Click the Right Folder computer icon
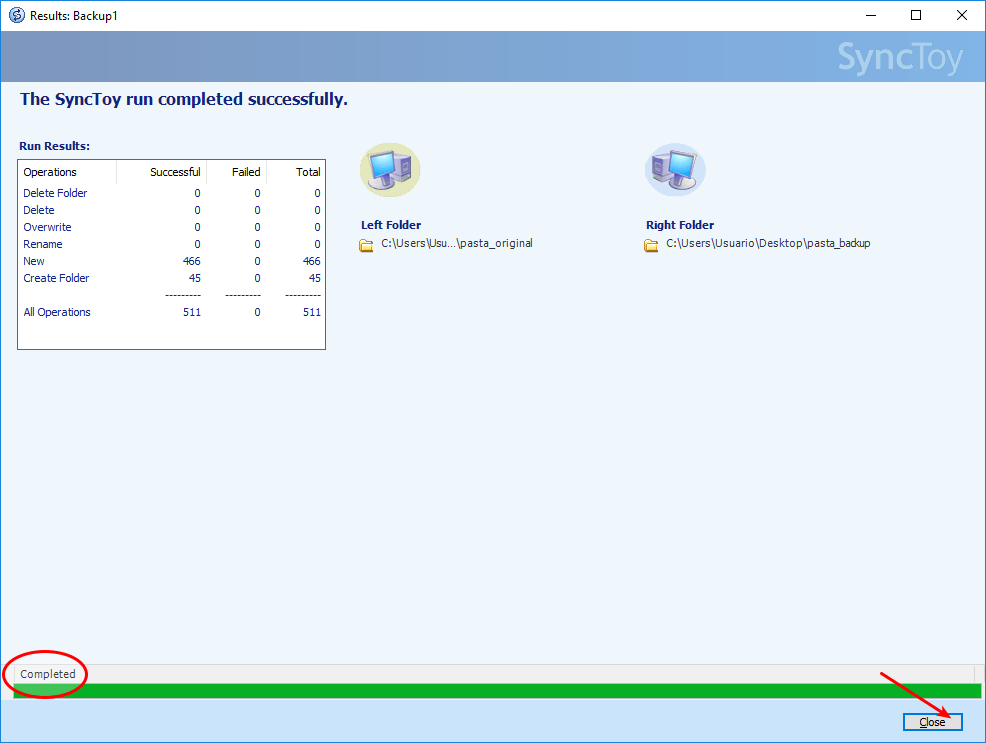Screen dimensions: 986x743 point(675,170)
